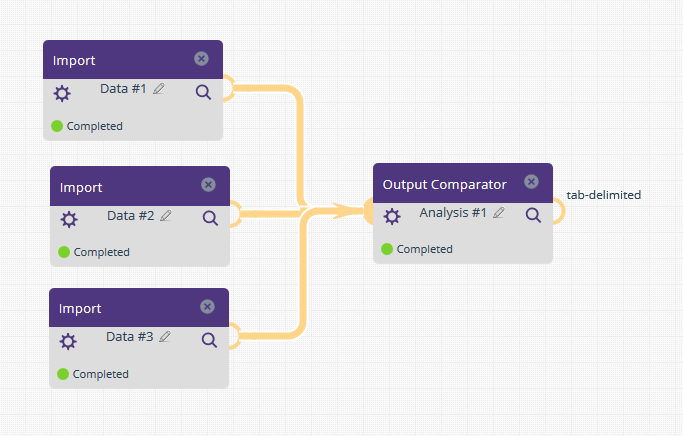Edit Analysis #1 name with pencil icon

499,213
